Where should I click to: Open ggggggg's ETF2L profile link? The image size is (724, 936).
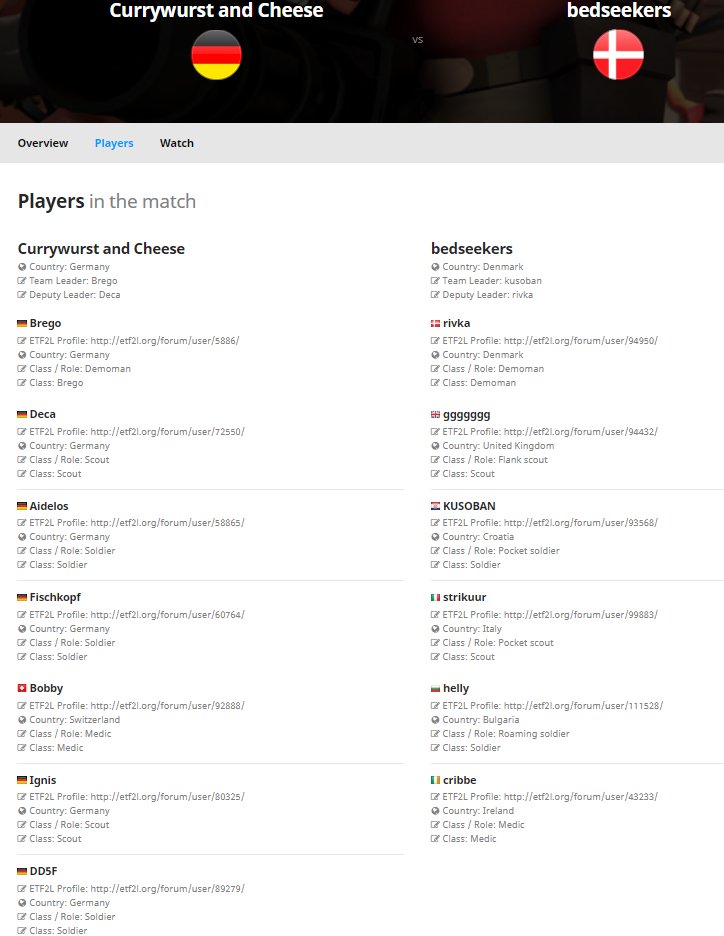click(581, 432)
